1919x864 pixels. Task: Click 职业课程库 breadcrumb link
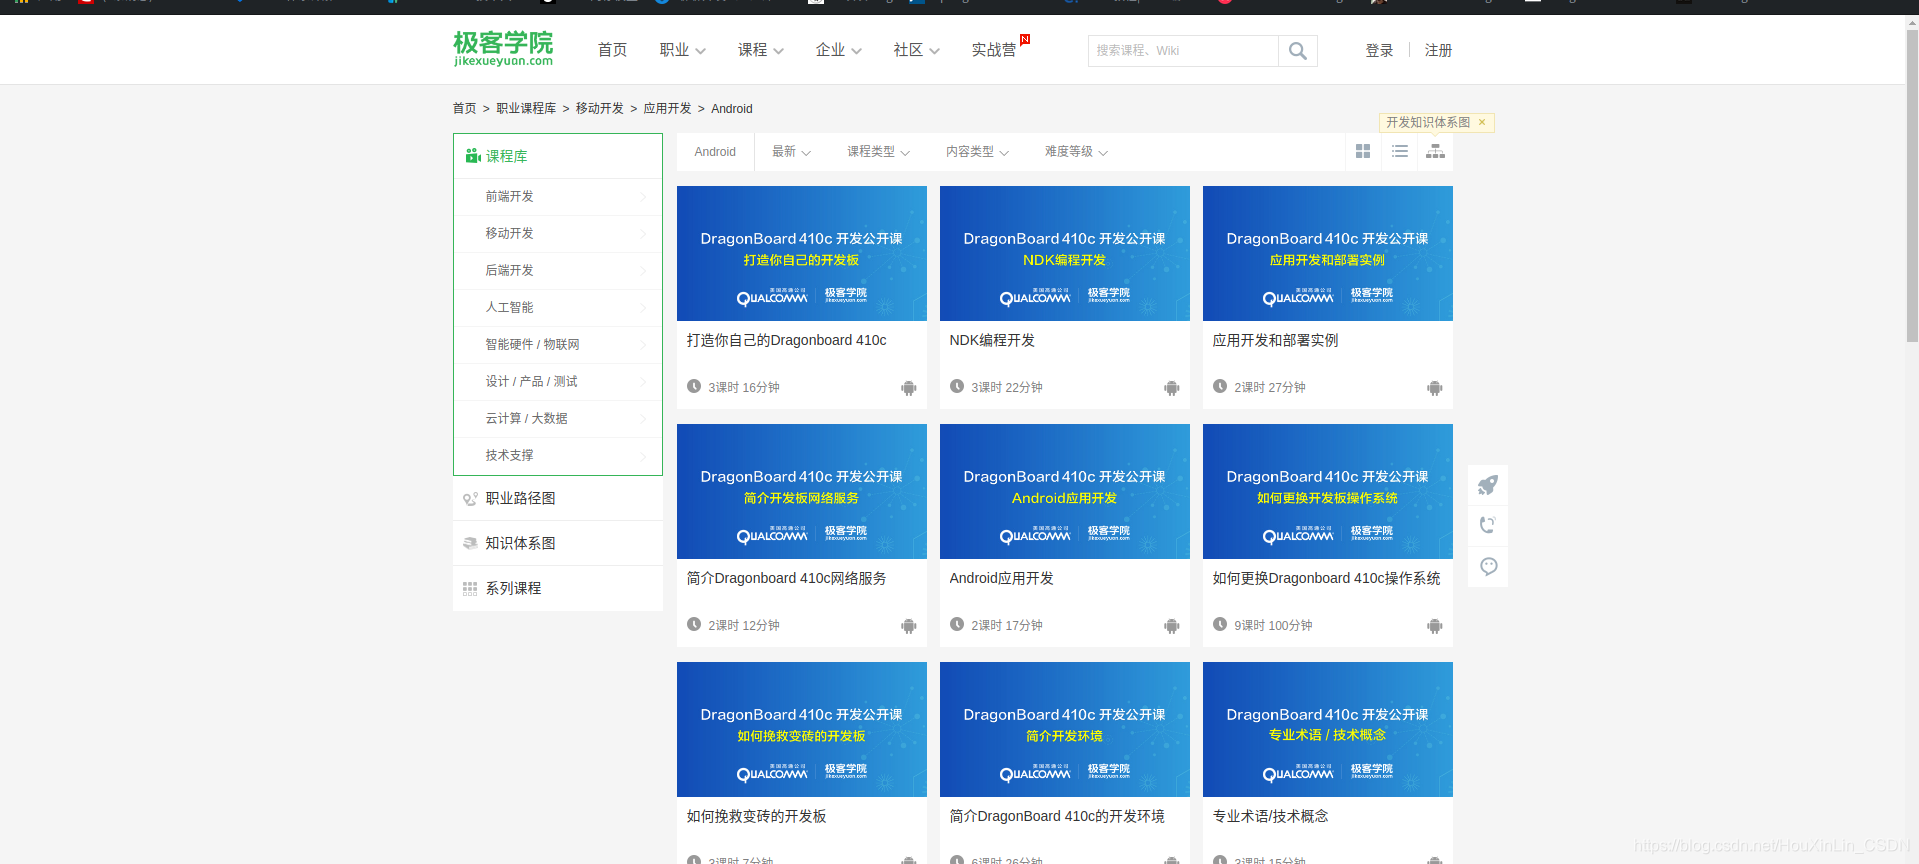point(526,109)
